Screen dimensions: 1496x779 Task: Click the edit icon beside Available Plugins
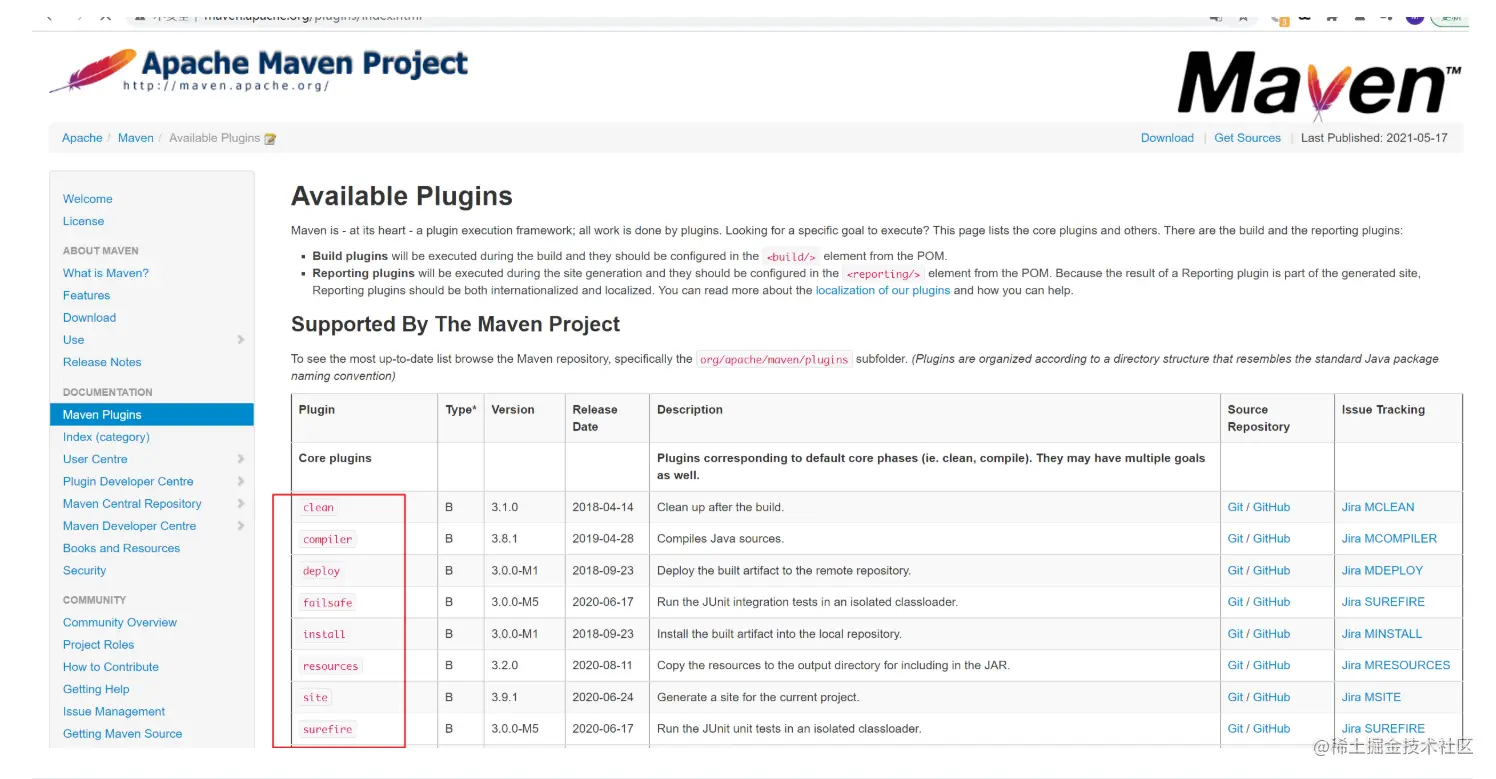click(x=270, y=139)
